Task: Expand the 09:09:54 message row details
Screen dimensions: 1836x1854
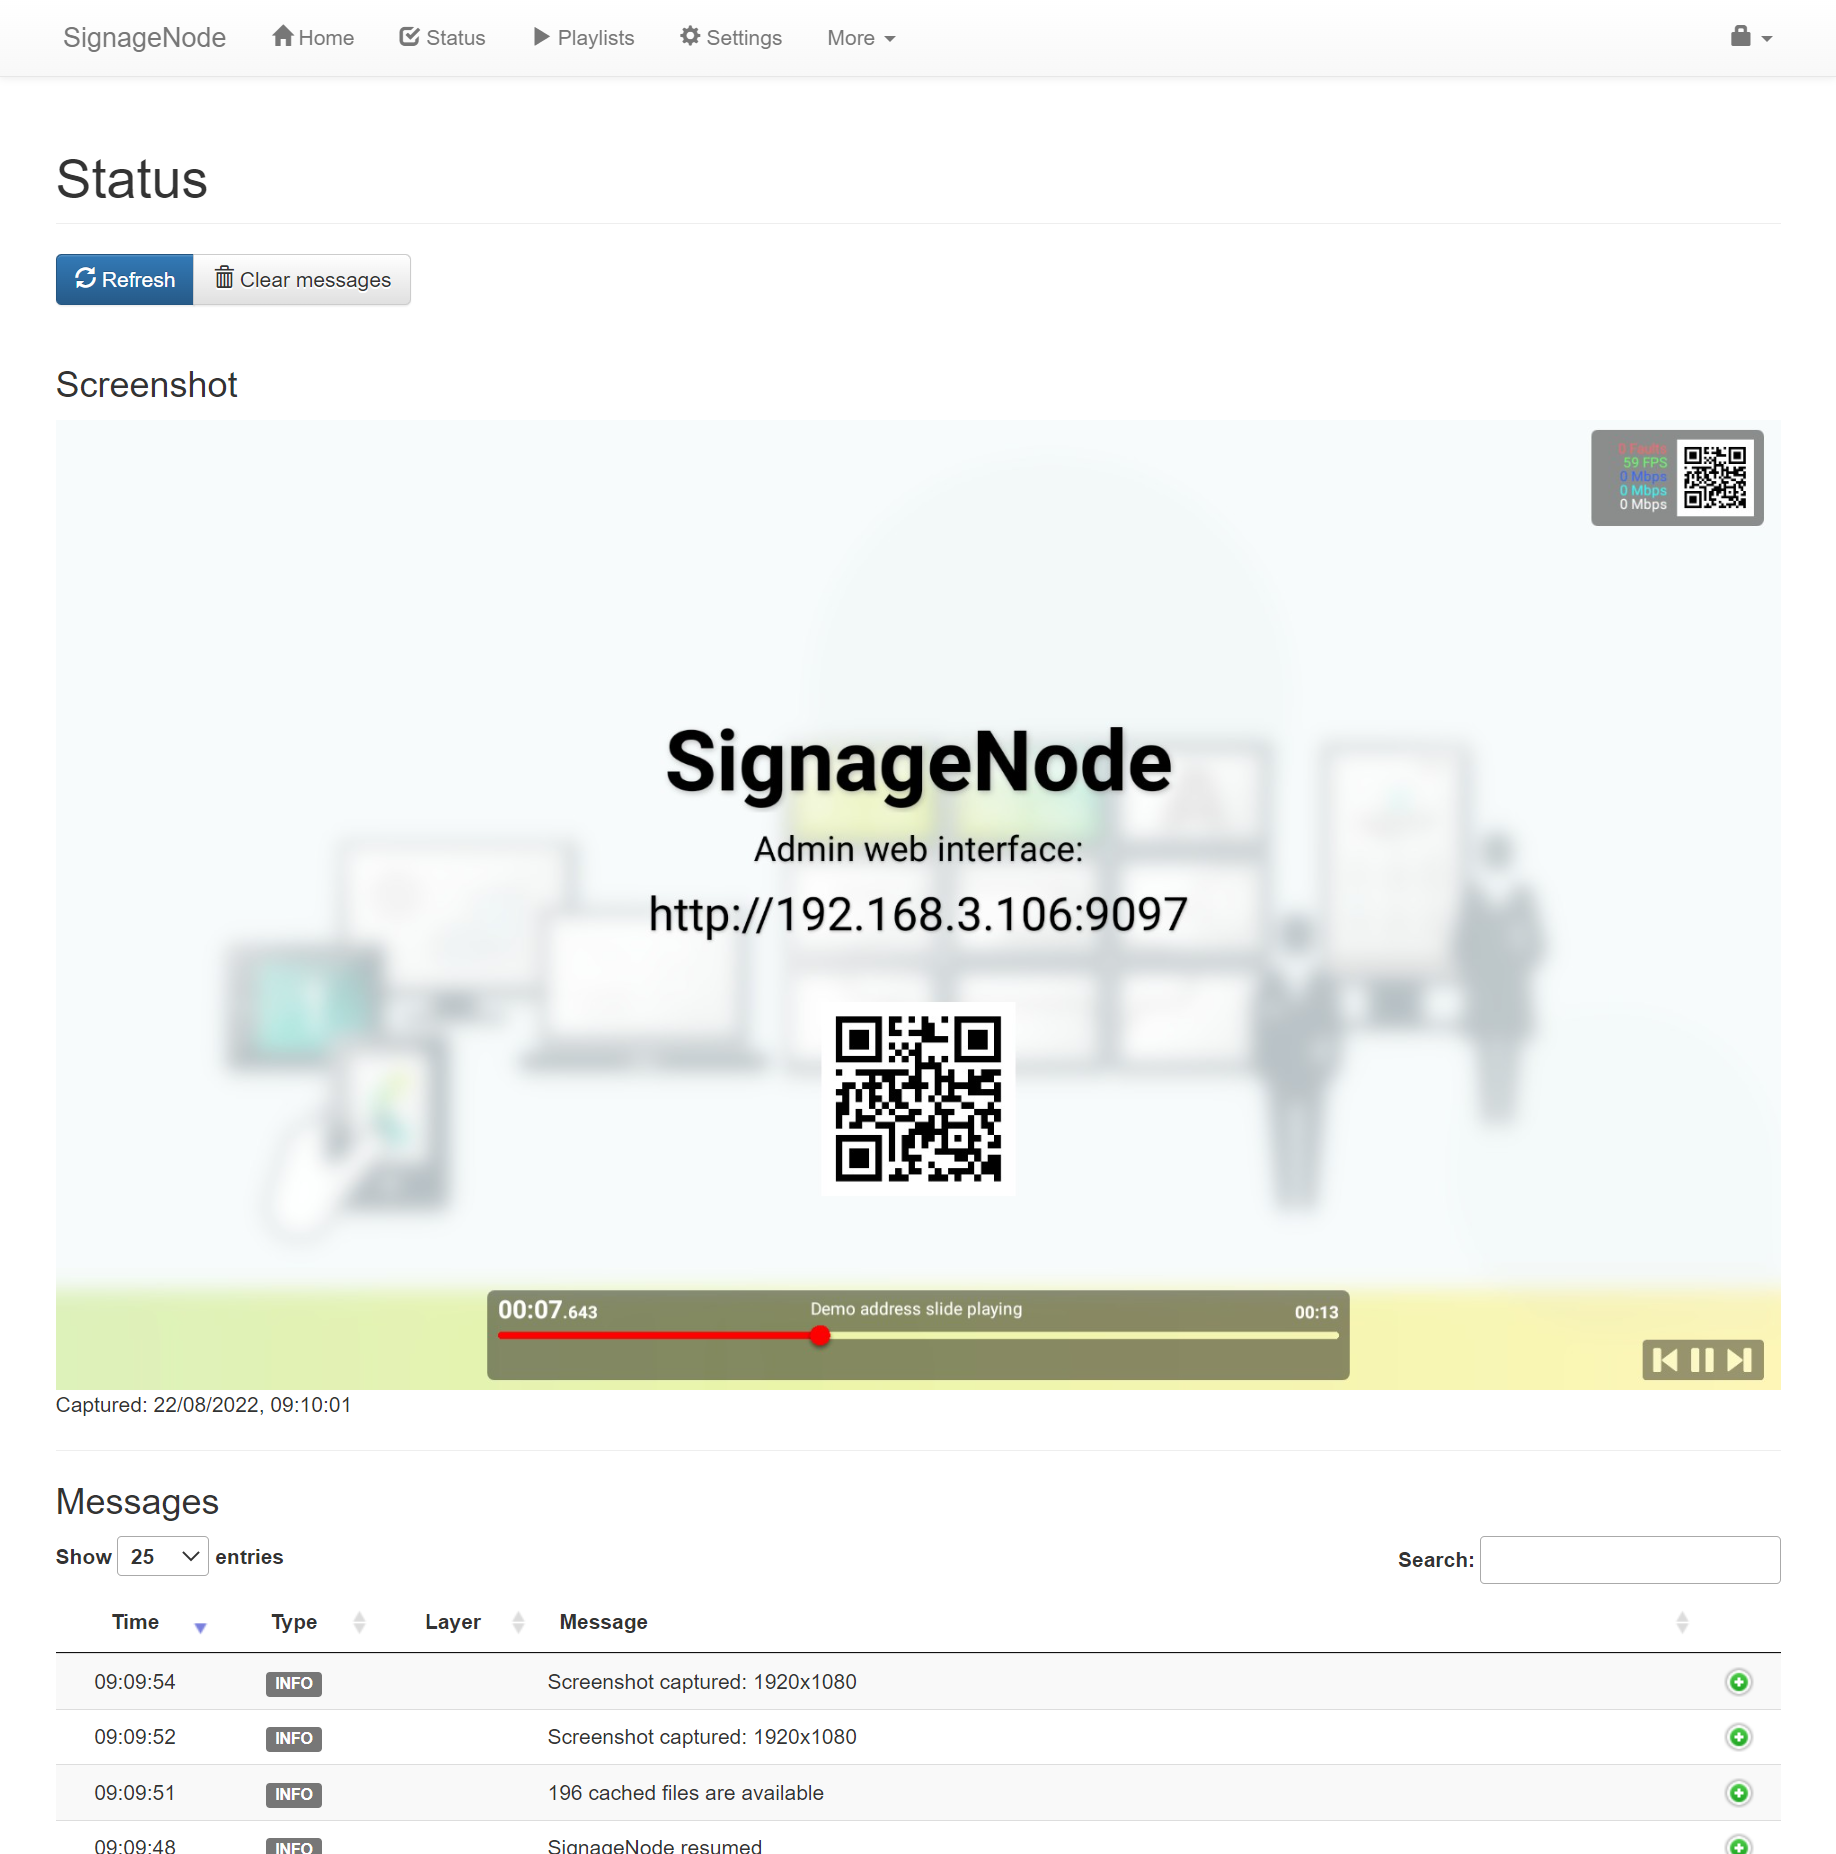Action: pos(1739,1682)
